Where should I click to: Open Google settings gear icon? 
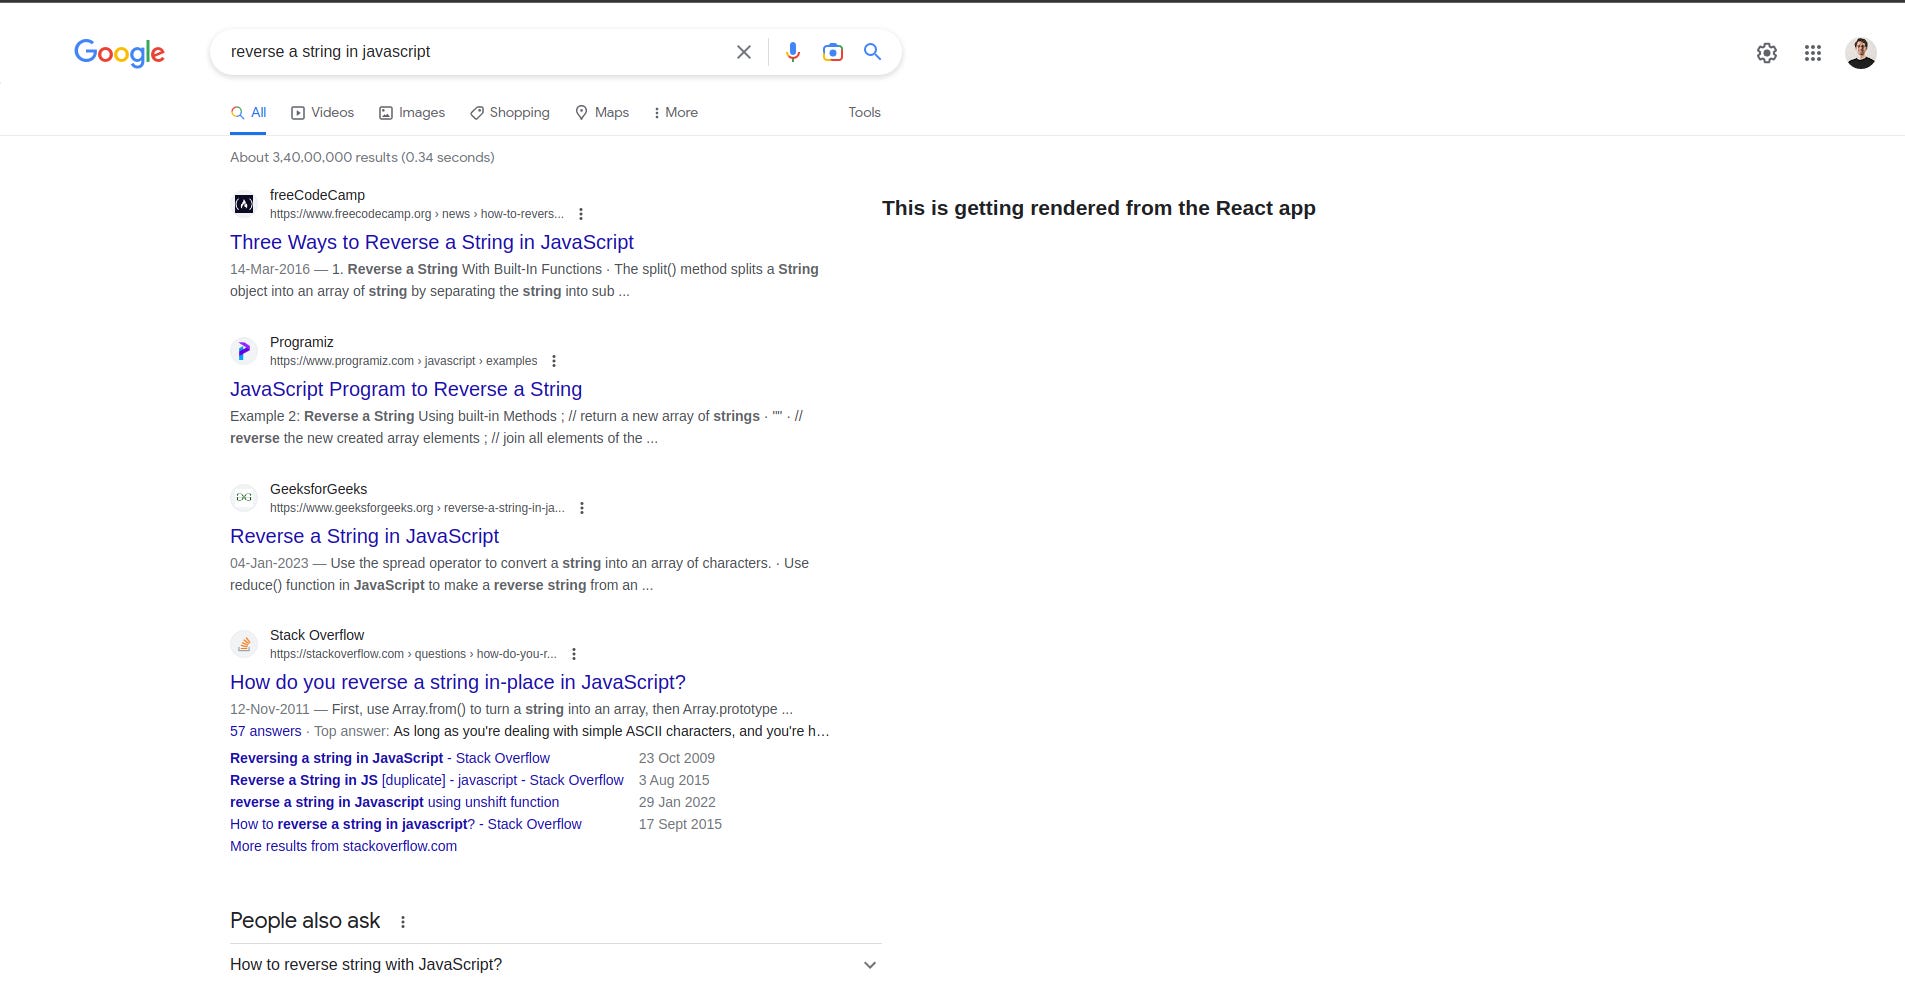[x=1767, y=53]
